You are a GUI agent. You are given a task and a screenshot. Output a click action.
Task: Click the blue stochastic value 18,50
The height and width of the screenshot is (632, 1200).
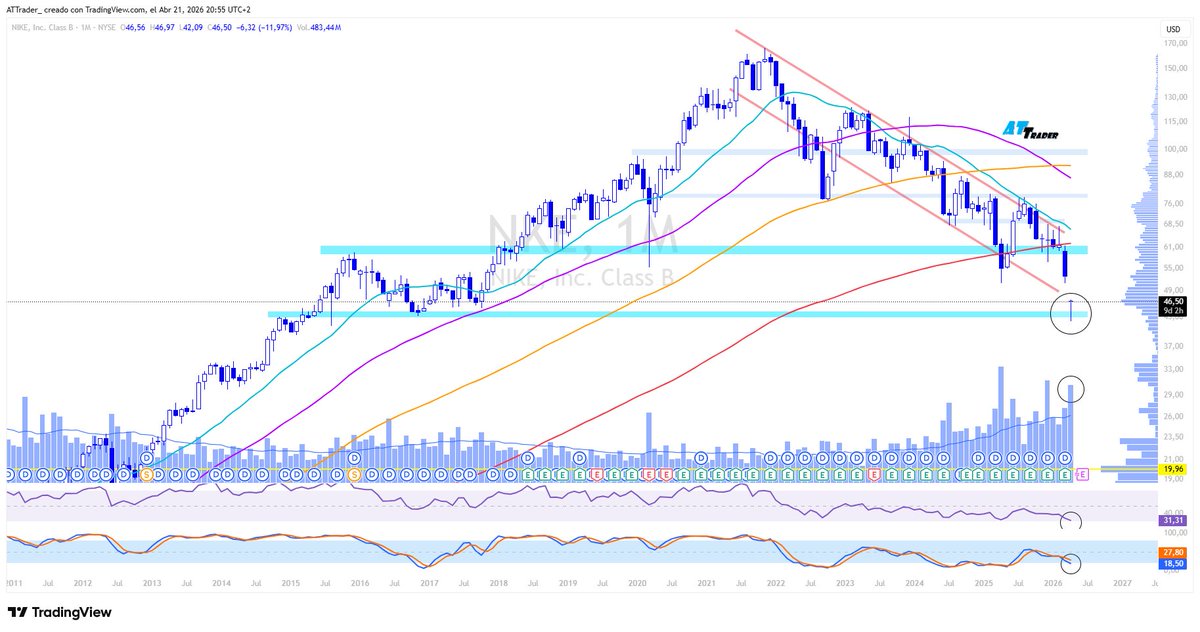1173,564
